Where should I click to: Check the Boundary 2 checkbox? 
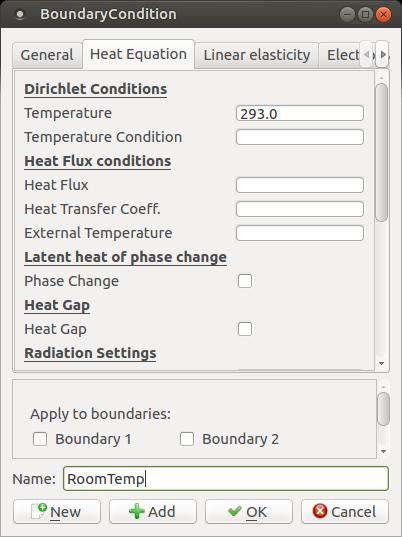coord(187,439)
